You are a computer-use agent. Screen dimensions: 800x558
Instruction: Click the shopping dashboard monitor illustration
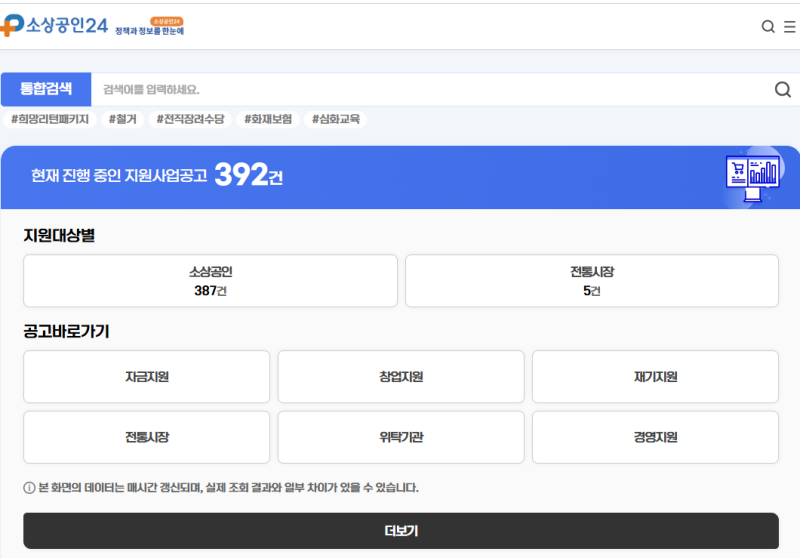[x=753, y=178]
